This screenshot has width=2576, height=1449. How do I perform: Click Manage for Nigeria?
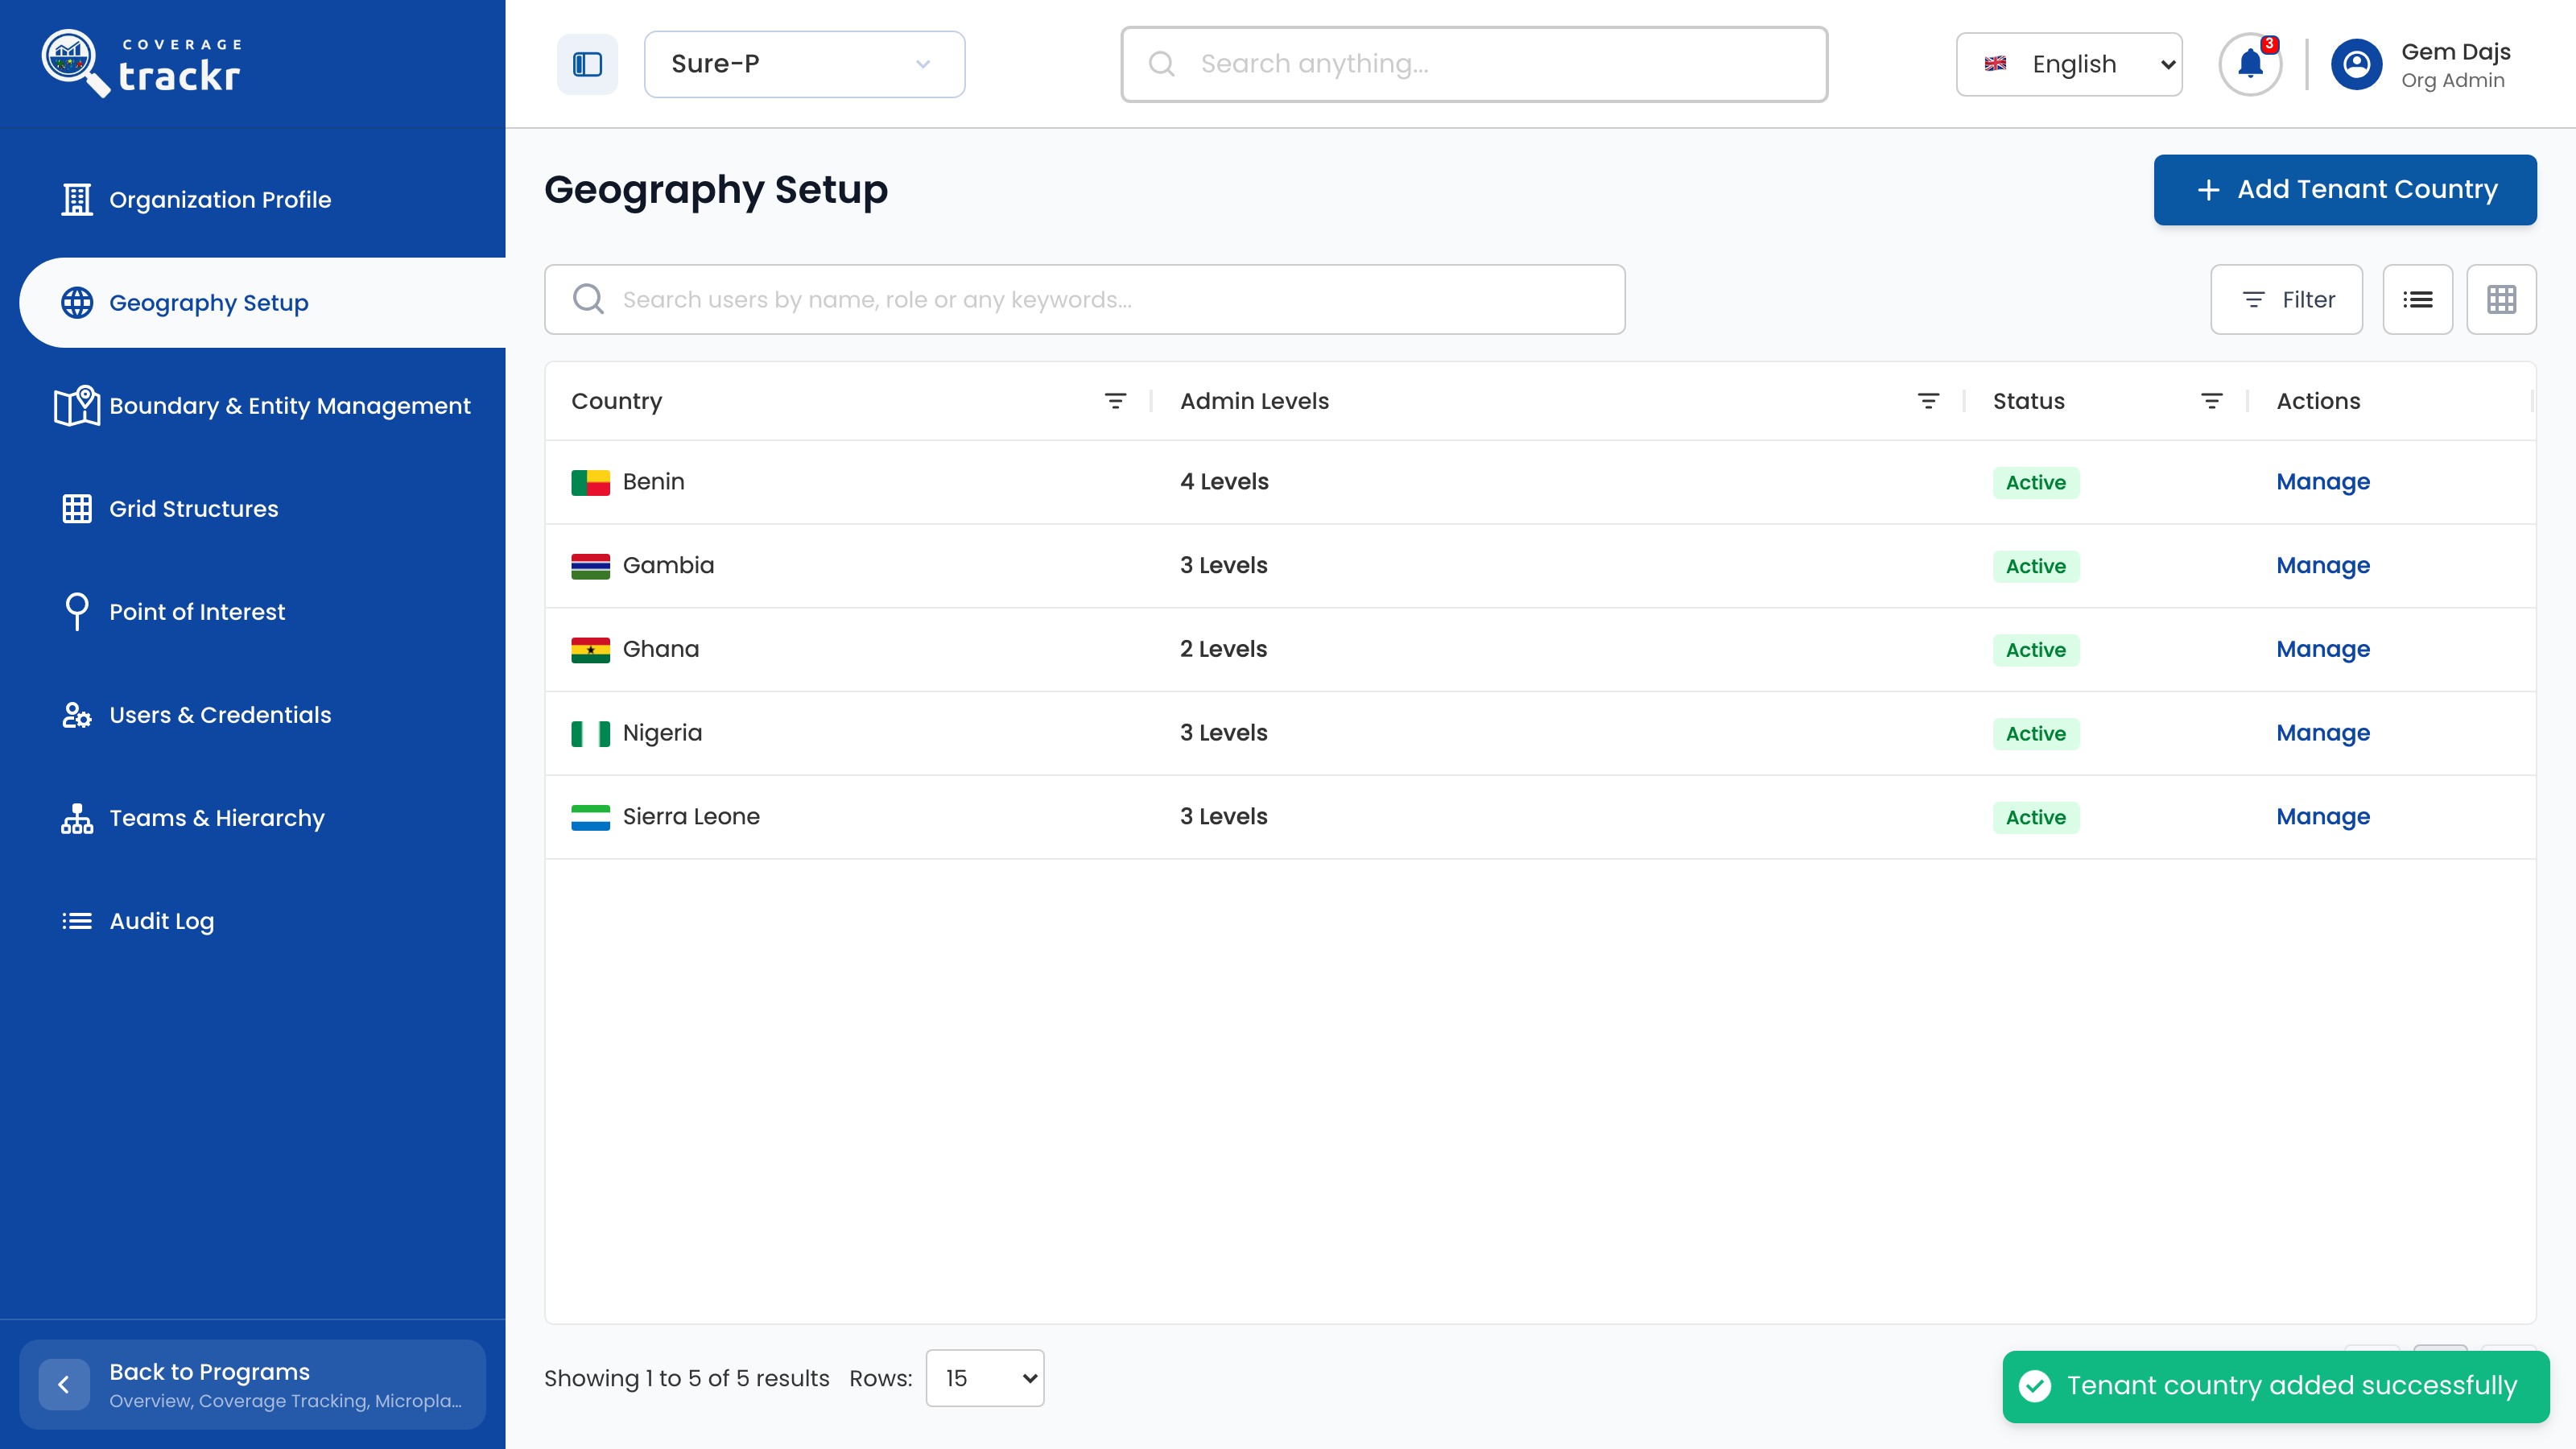click(x=2323, y=733)
